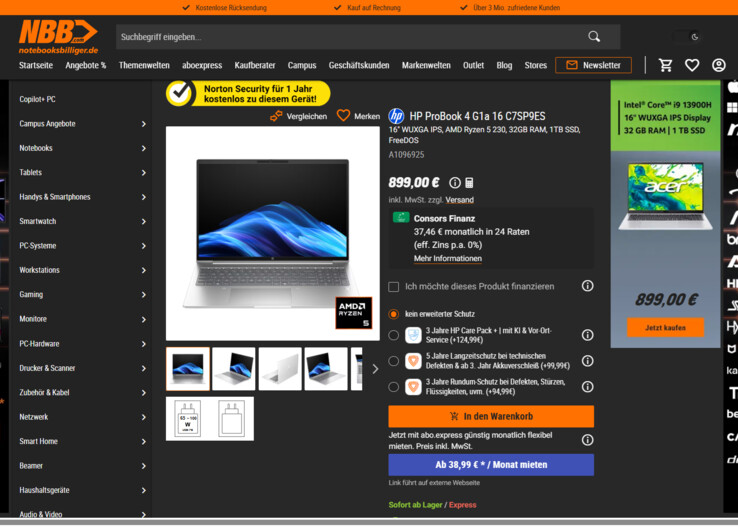Check 'Ich möchte dieses Produkt finanzieren'
The width and height of the screenshot is (738, 527).
tap(393, 287)
